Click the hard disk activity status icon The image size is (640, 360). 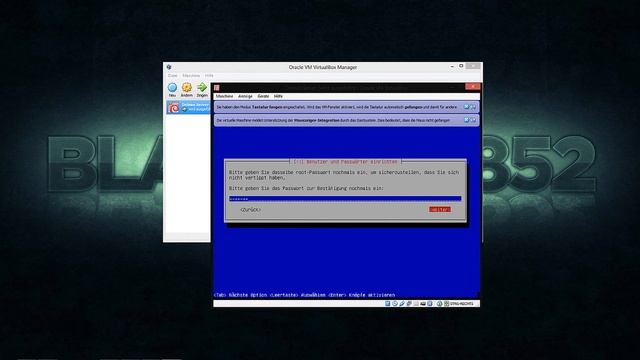click(x=388, y=304)
